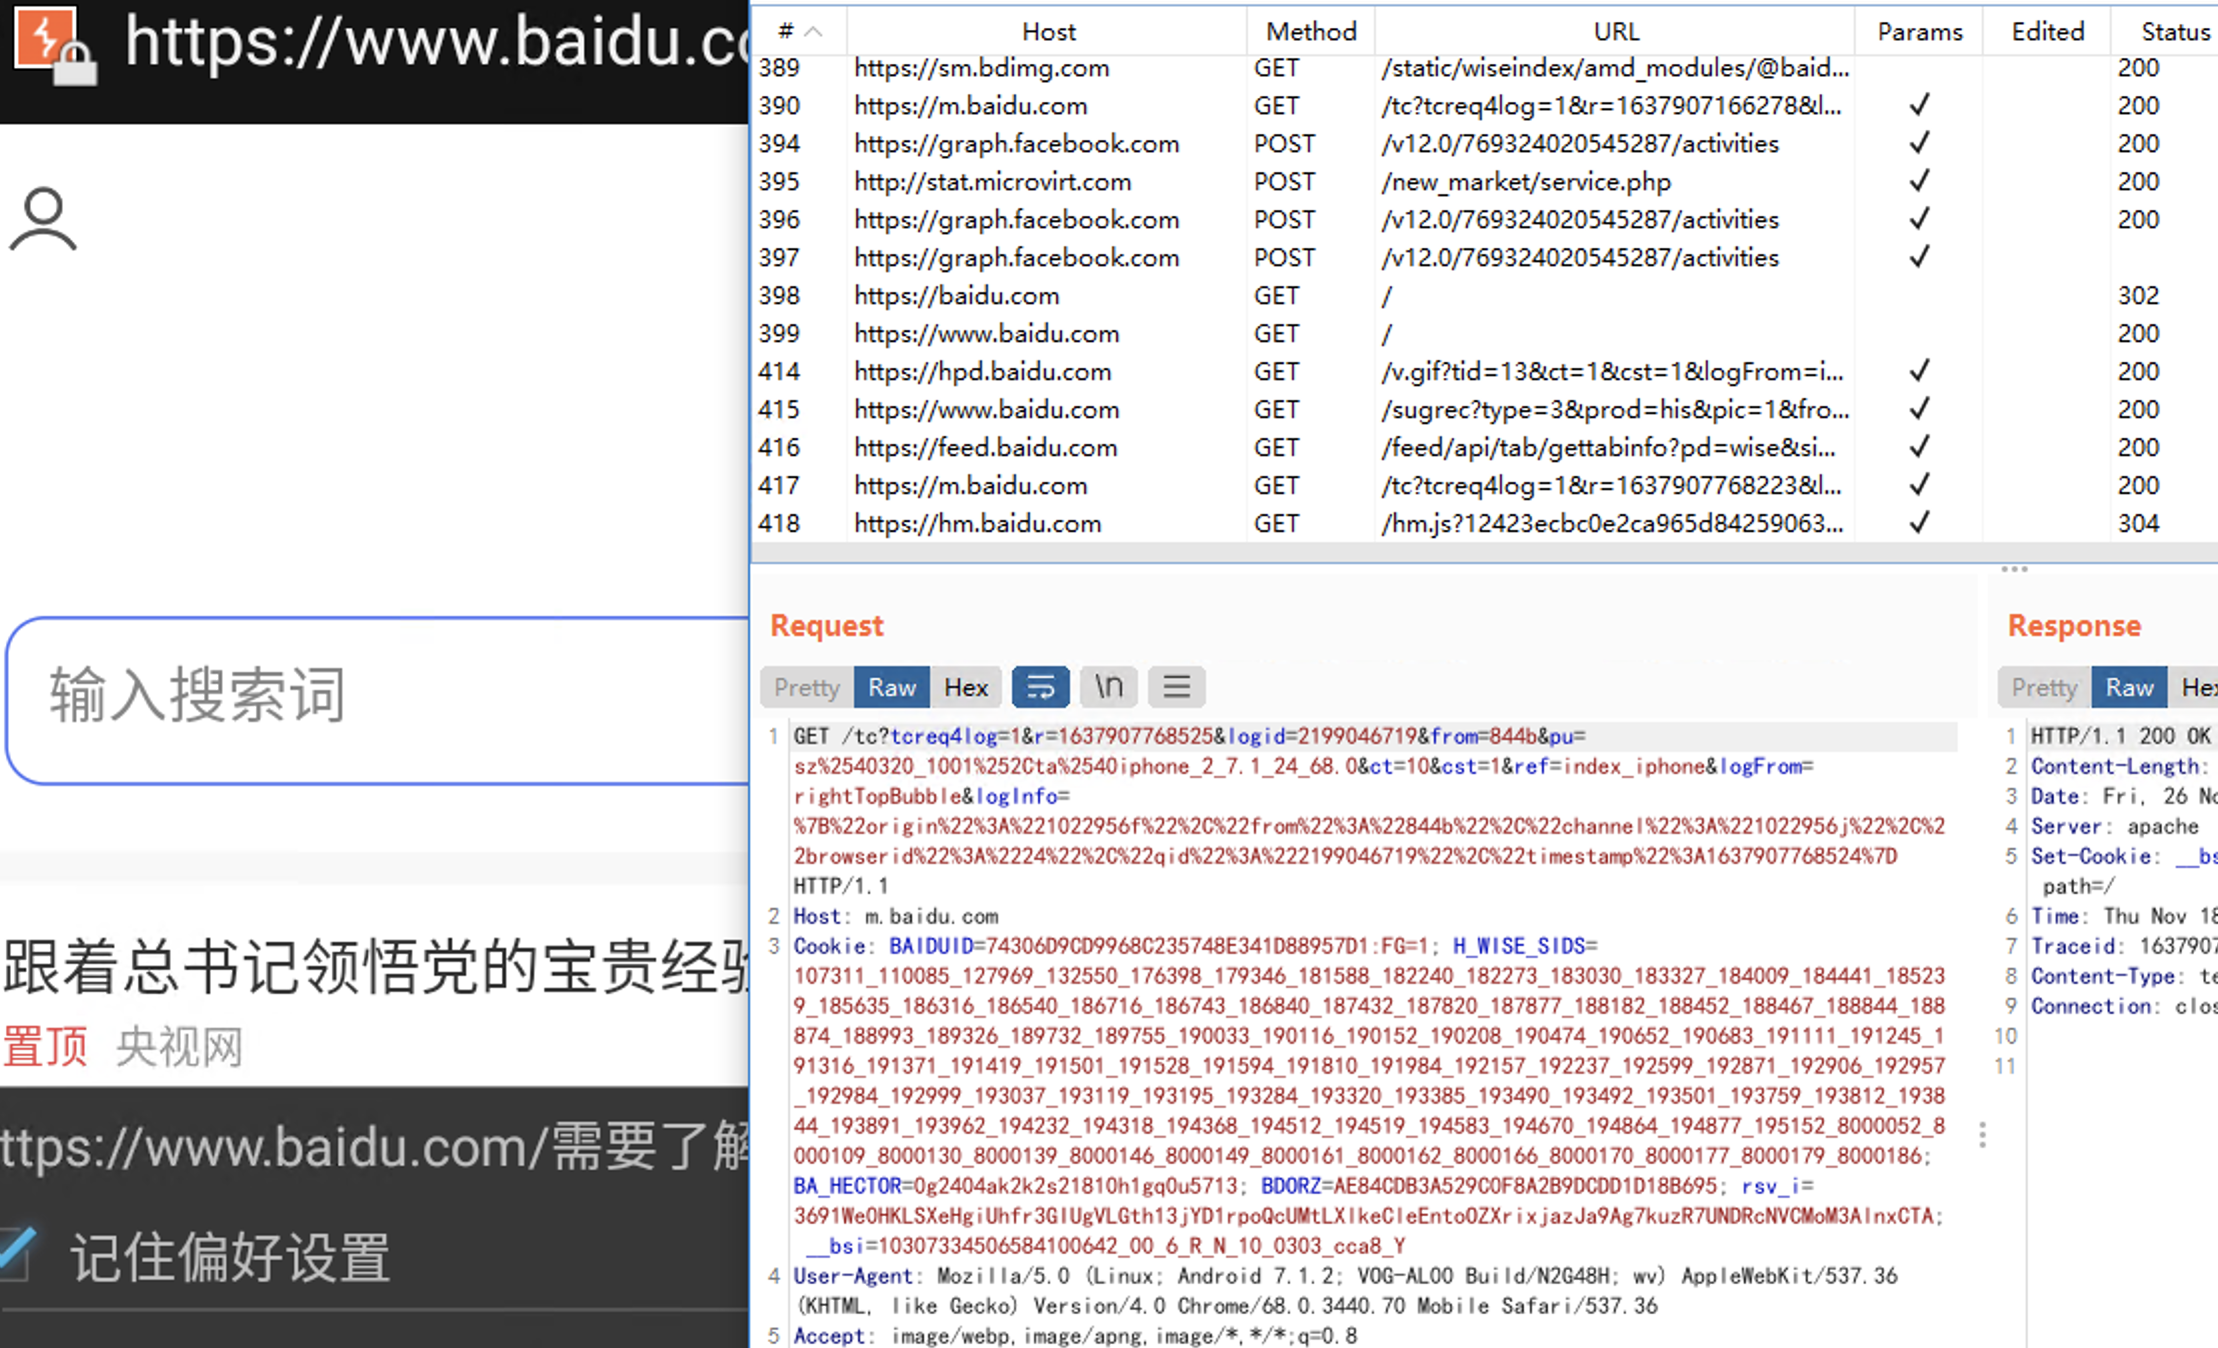Toggle show non-printable characters \n button
2218x1348 pixels.
click(x=1108, y=687)
